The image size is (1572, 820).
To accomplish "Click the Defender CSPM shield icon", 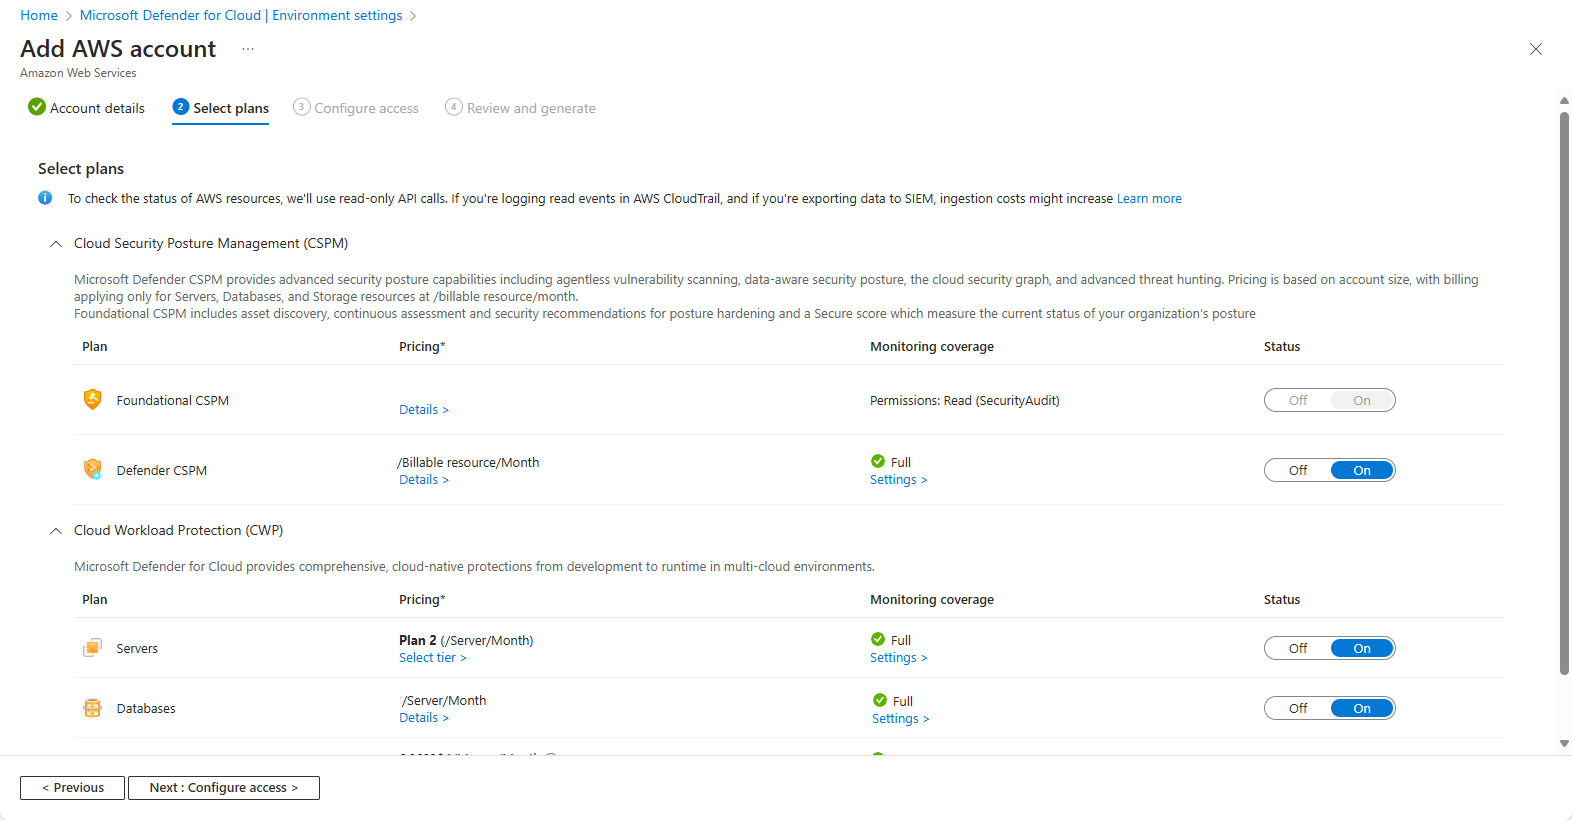I will [92, 470].
